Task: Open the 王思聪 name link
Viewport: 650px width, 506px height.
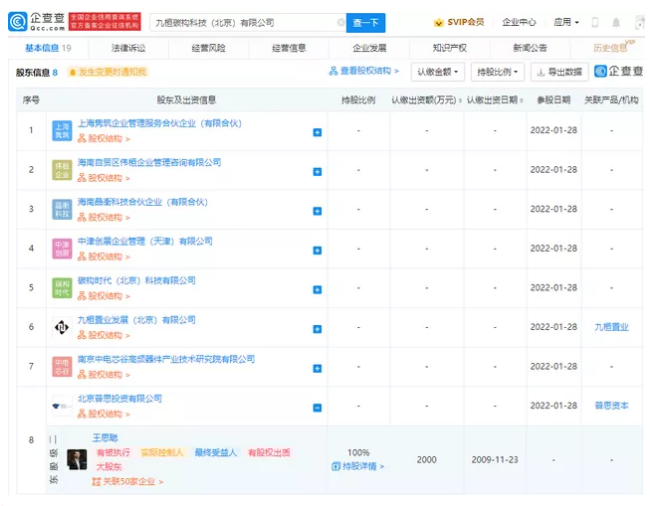Action: [105, 438]
